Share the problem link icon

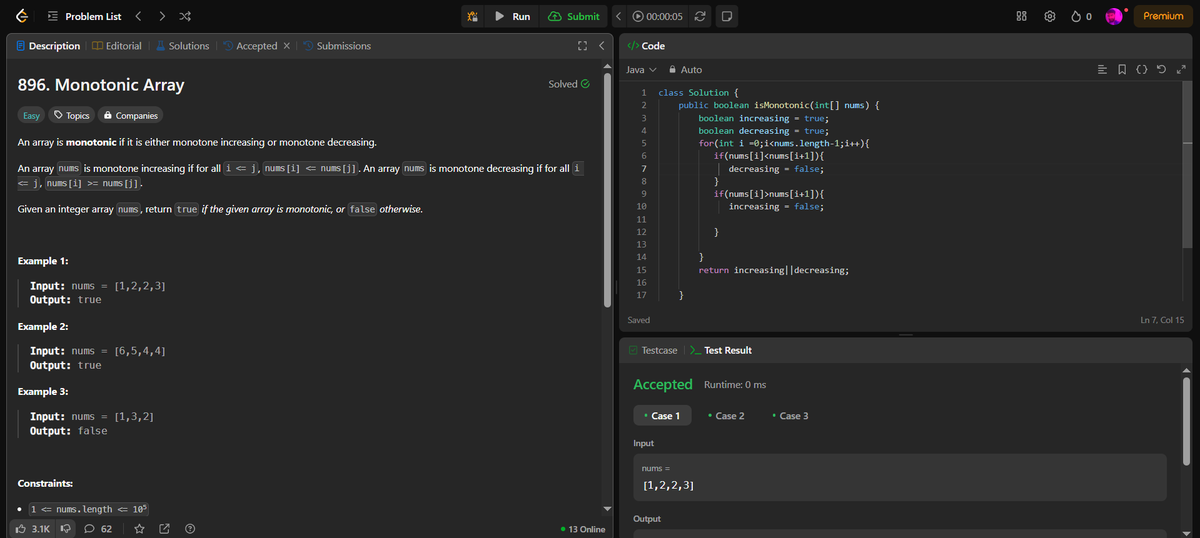164,529
